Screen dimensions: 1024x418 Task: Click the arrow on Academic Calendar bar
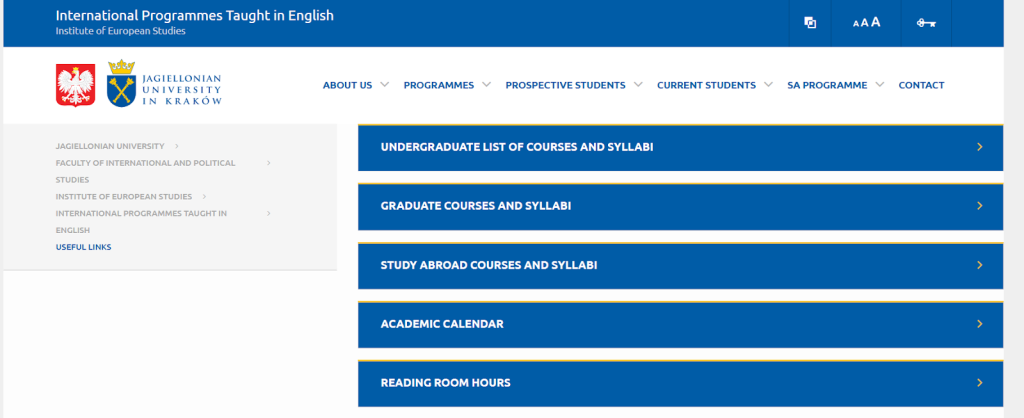pos(980,324)
